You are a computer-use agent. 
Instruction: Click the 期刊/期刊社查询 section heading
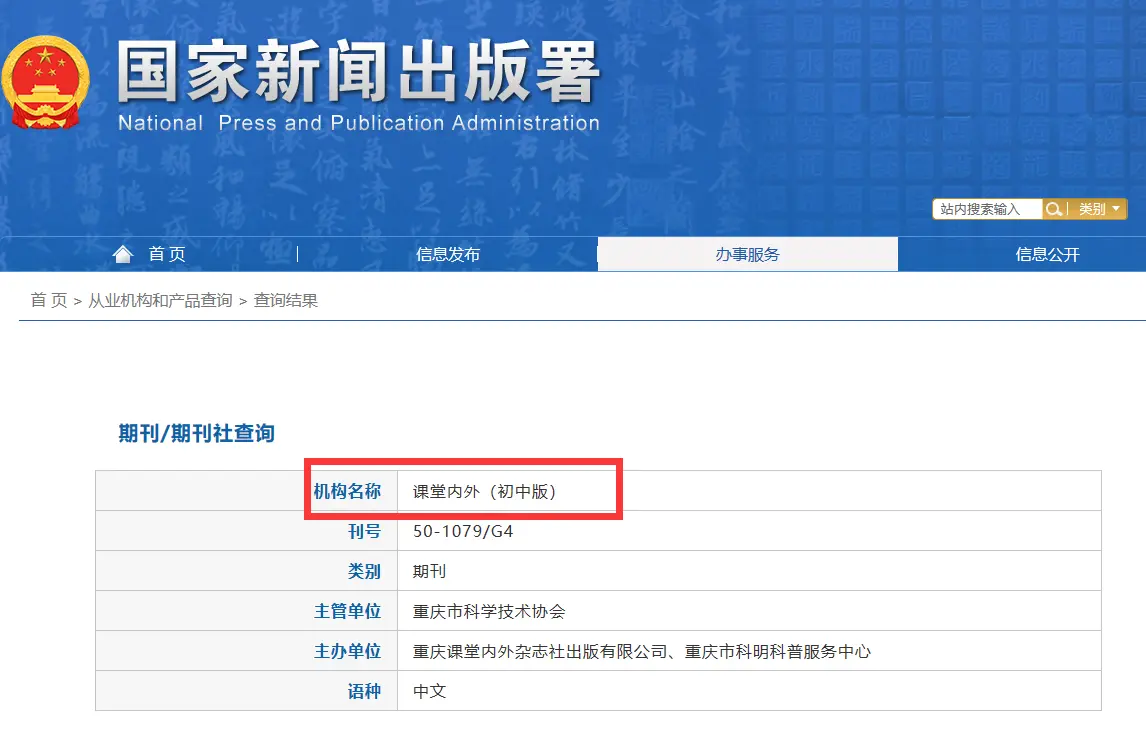tap(196, 433)
